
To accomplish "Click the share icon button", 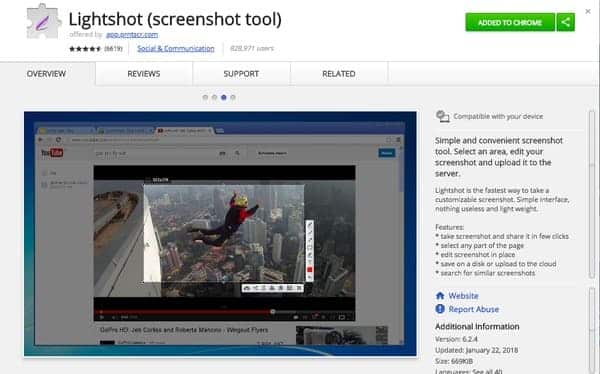I will pyautogui.click(x=566, y=22).
